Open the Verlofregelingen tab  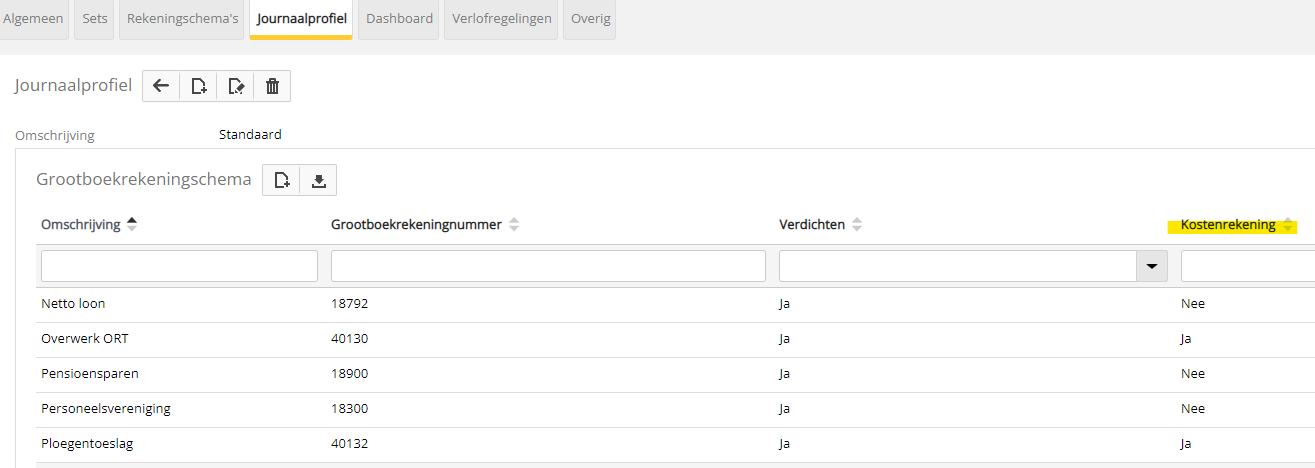(501, 19)
